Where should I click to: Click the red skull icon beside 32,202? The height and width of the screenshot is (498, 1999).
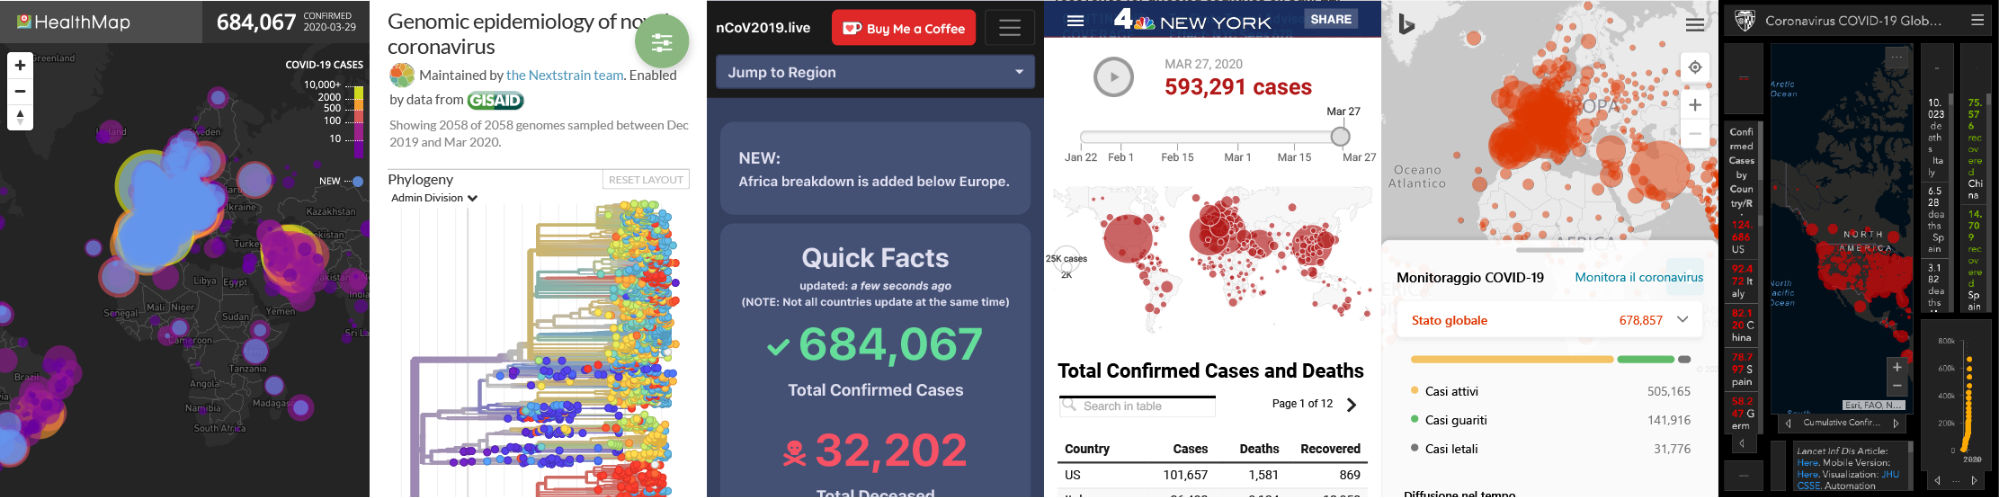point(794,453)
